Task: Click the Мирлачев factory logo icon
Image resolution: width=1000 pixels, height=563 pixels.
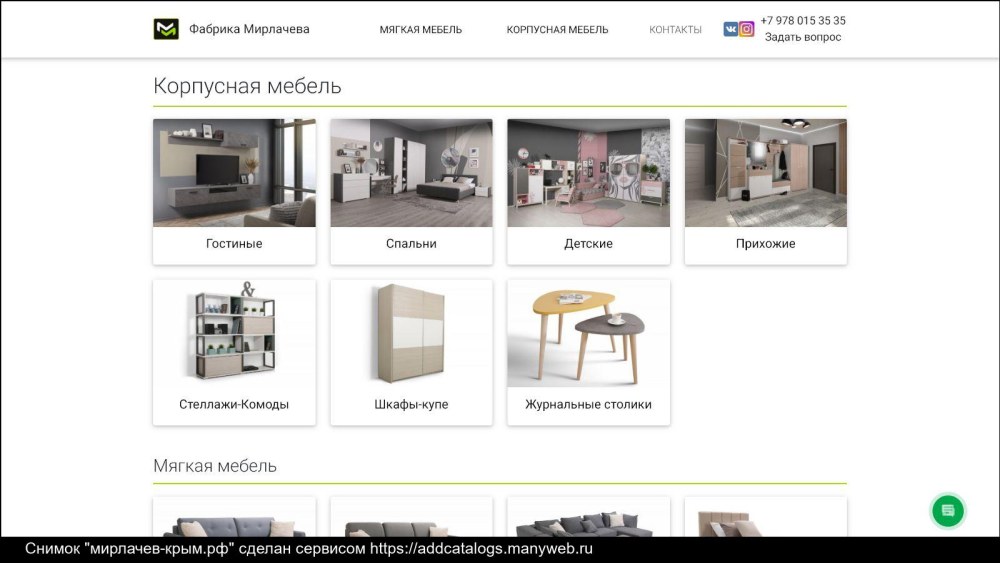Action: [166, 29]
